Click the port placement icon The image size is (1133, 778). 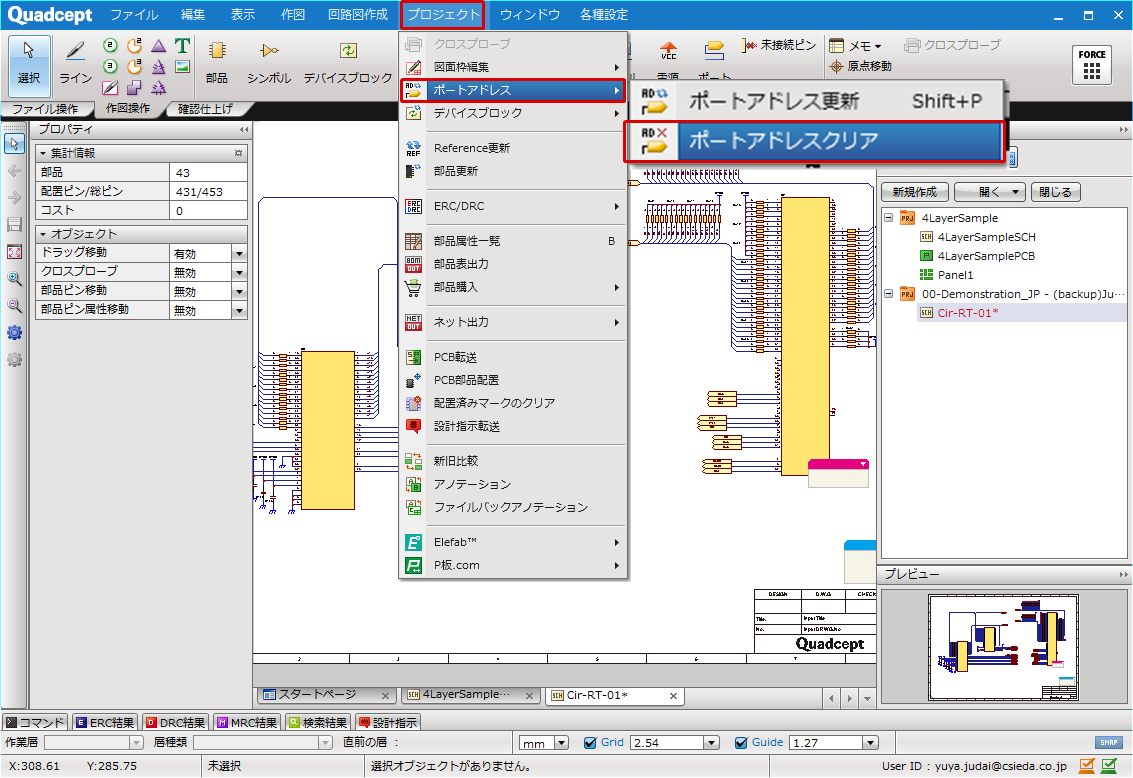pos(714,51)
